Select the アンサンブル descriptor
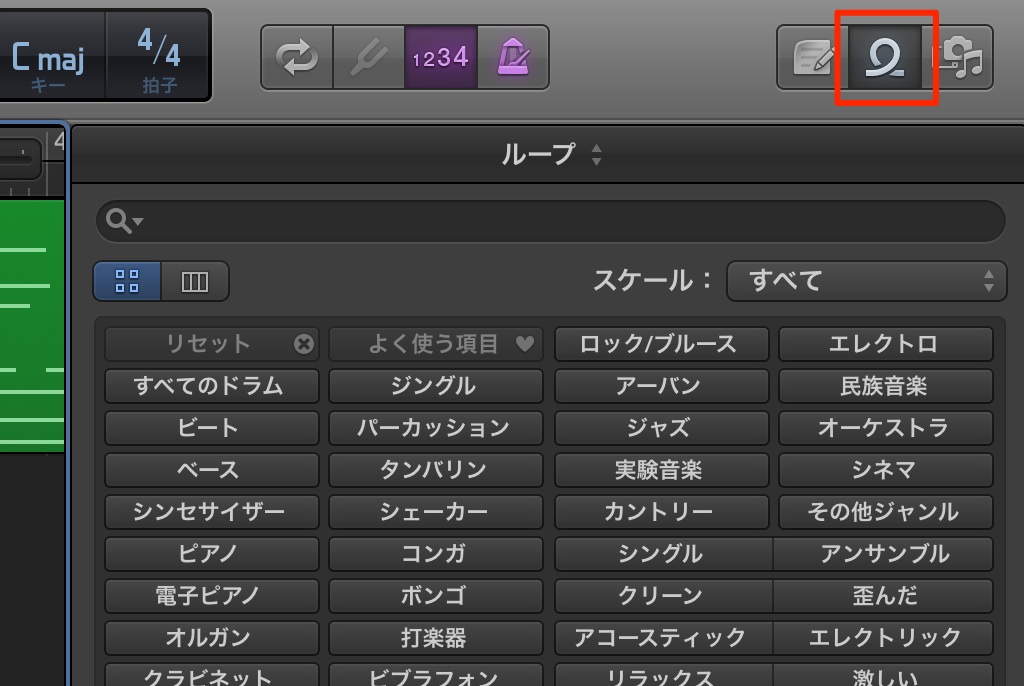Screen dimensions: 1024x686 point(884,553)
